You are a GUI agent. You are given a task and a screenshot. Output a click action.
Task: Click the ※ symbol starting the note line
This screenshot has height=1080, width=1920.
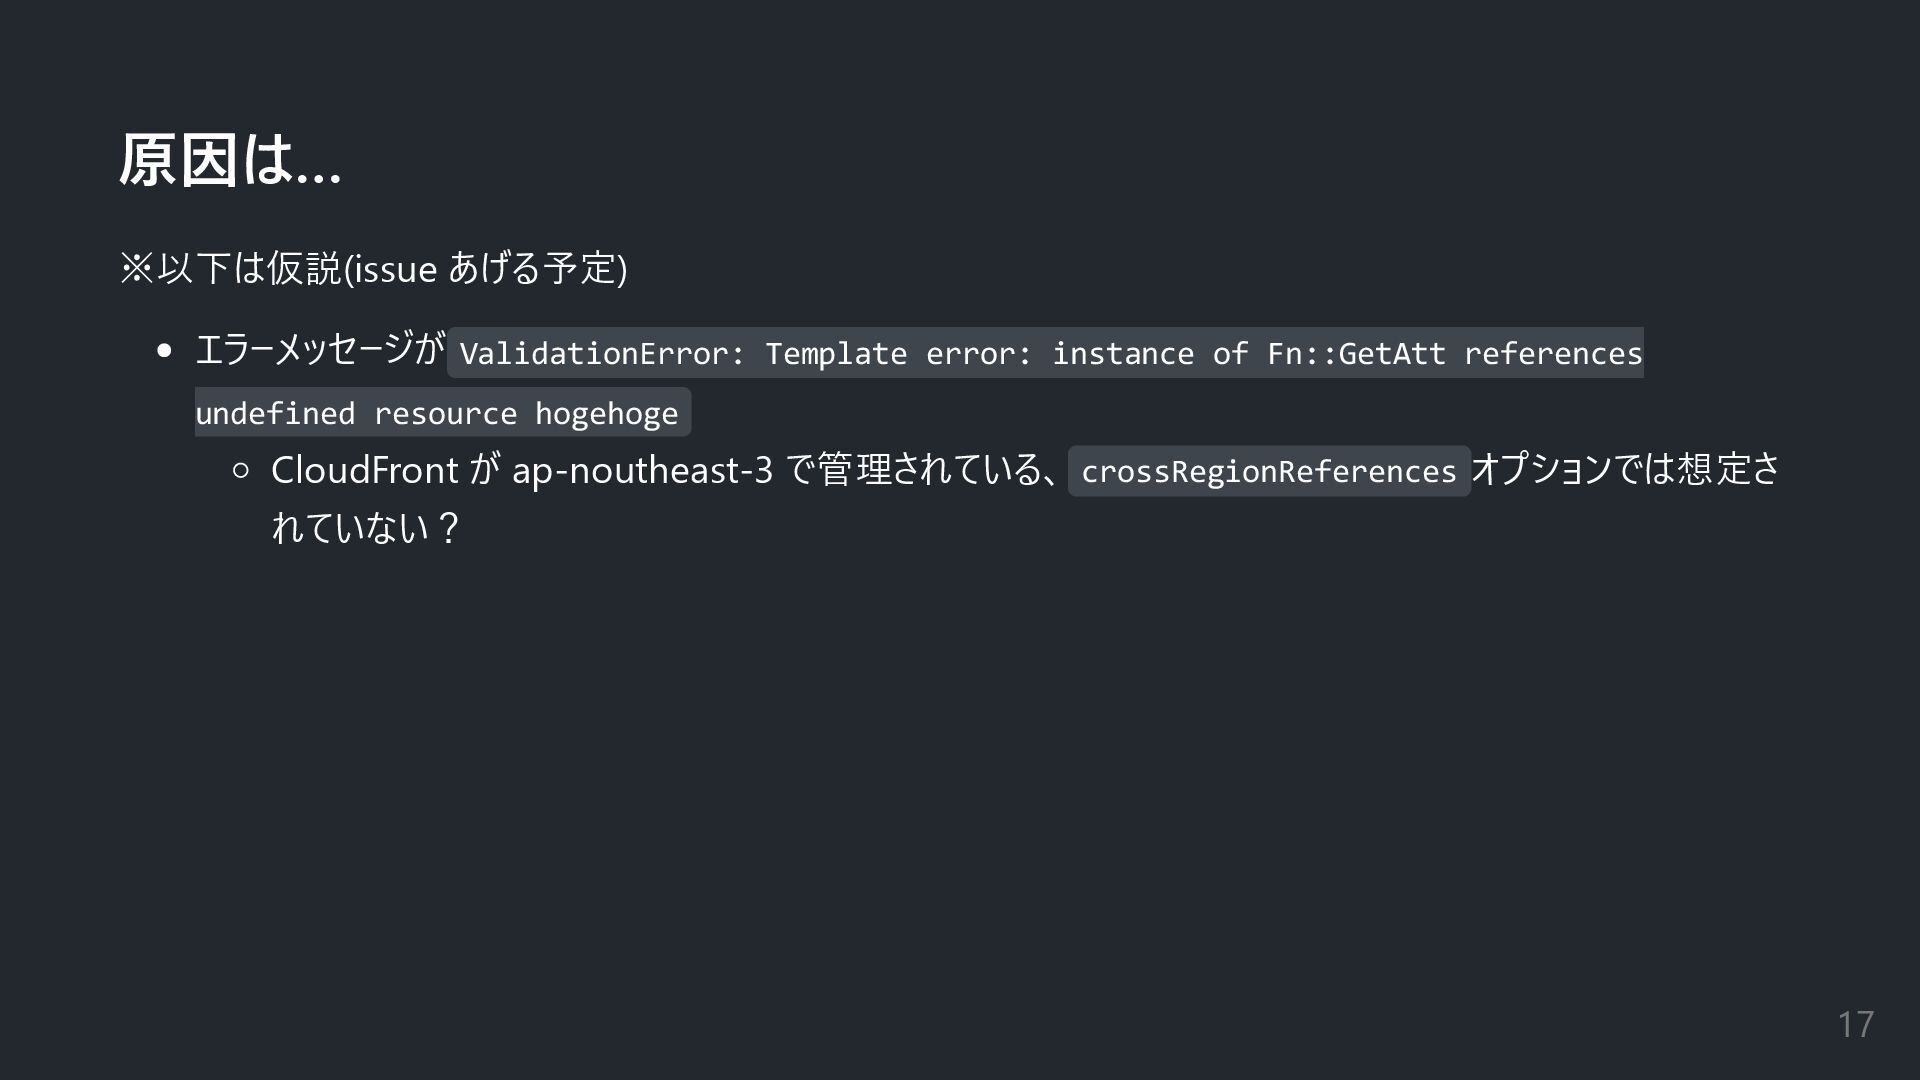(137, 268)
